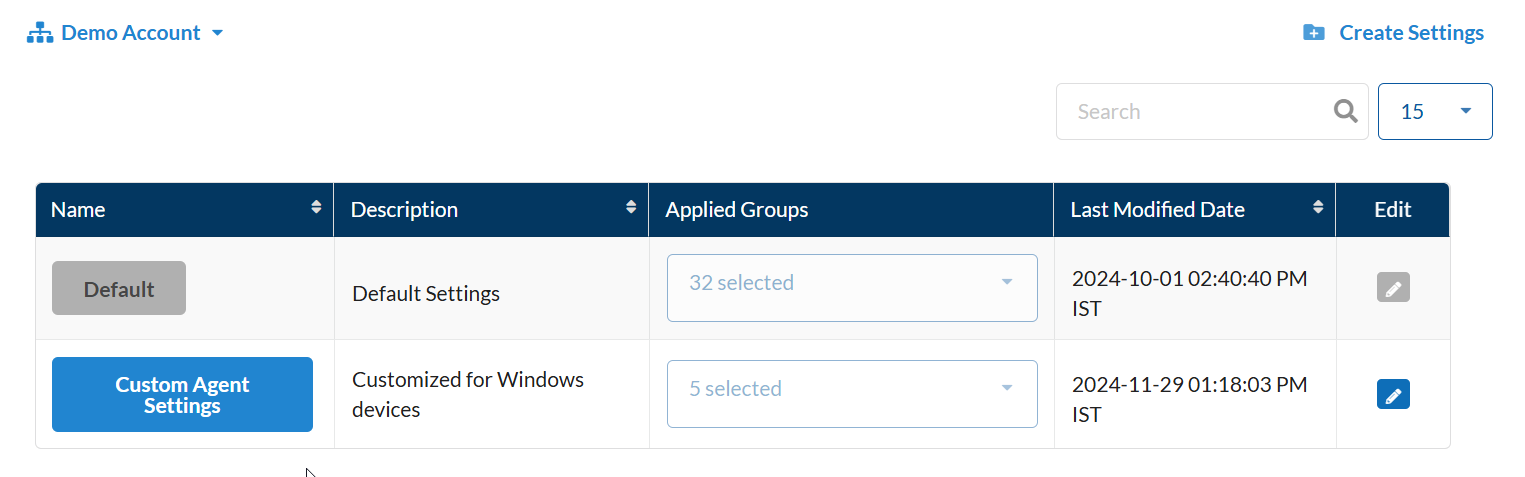Click the organization hierarchy icon beside Demo Account
This screenshot has width=1525, height=477.
(x=39, y=33)
